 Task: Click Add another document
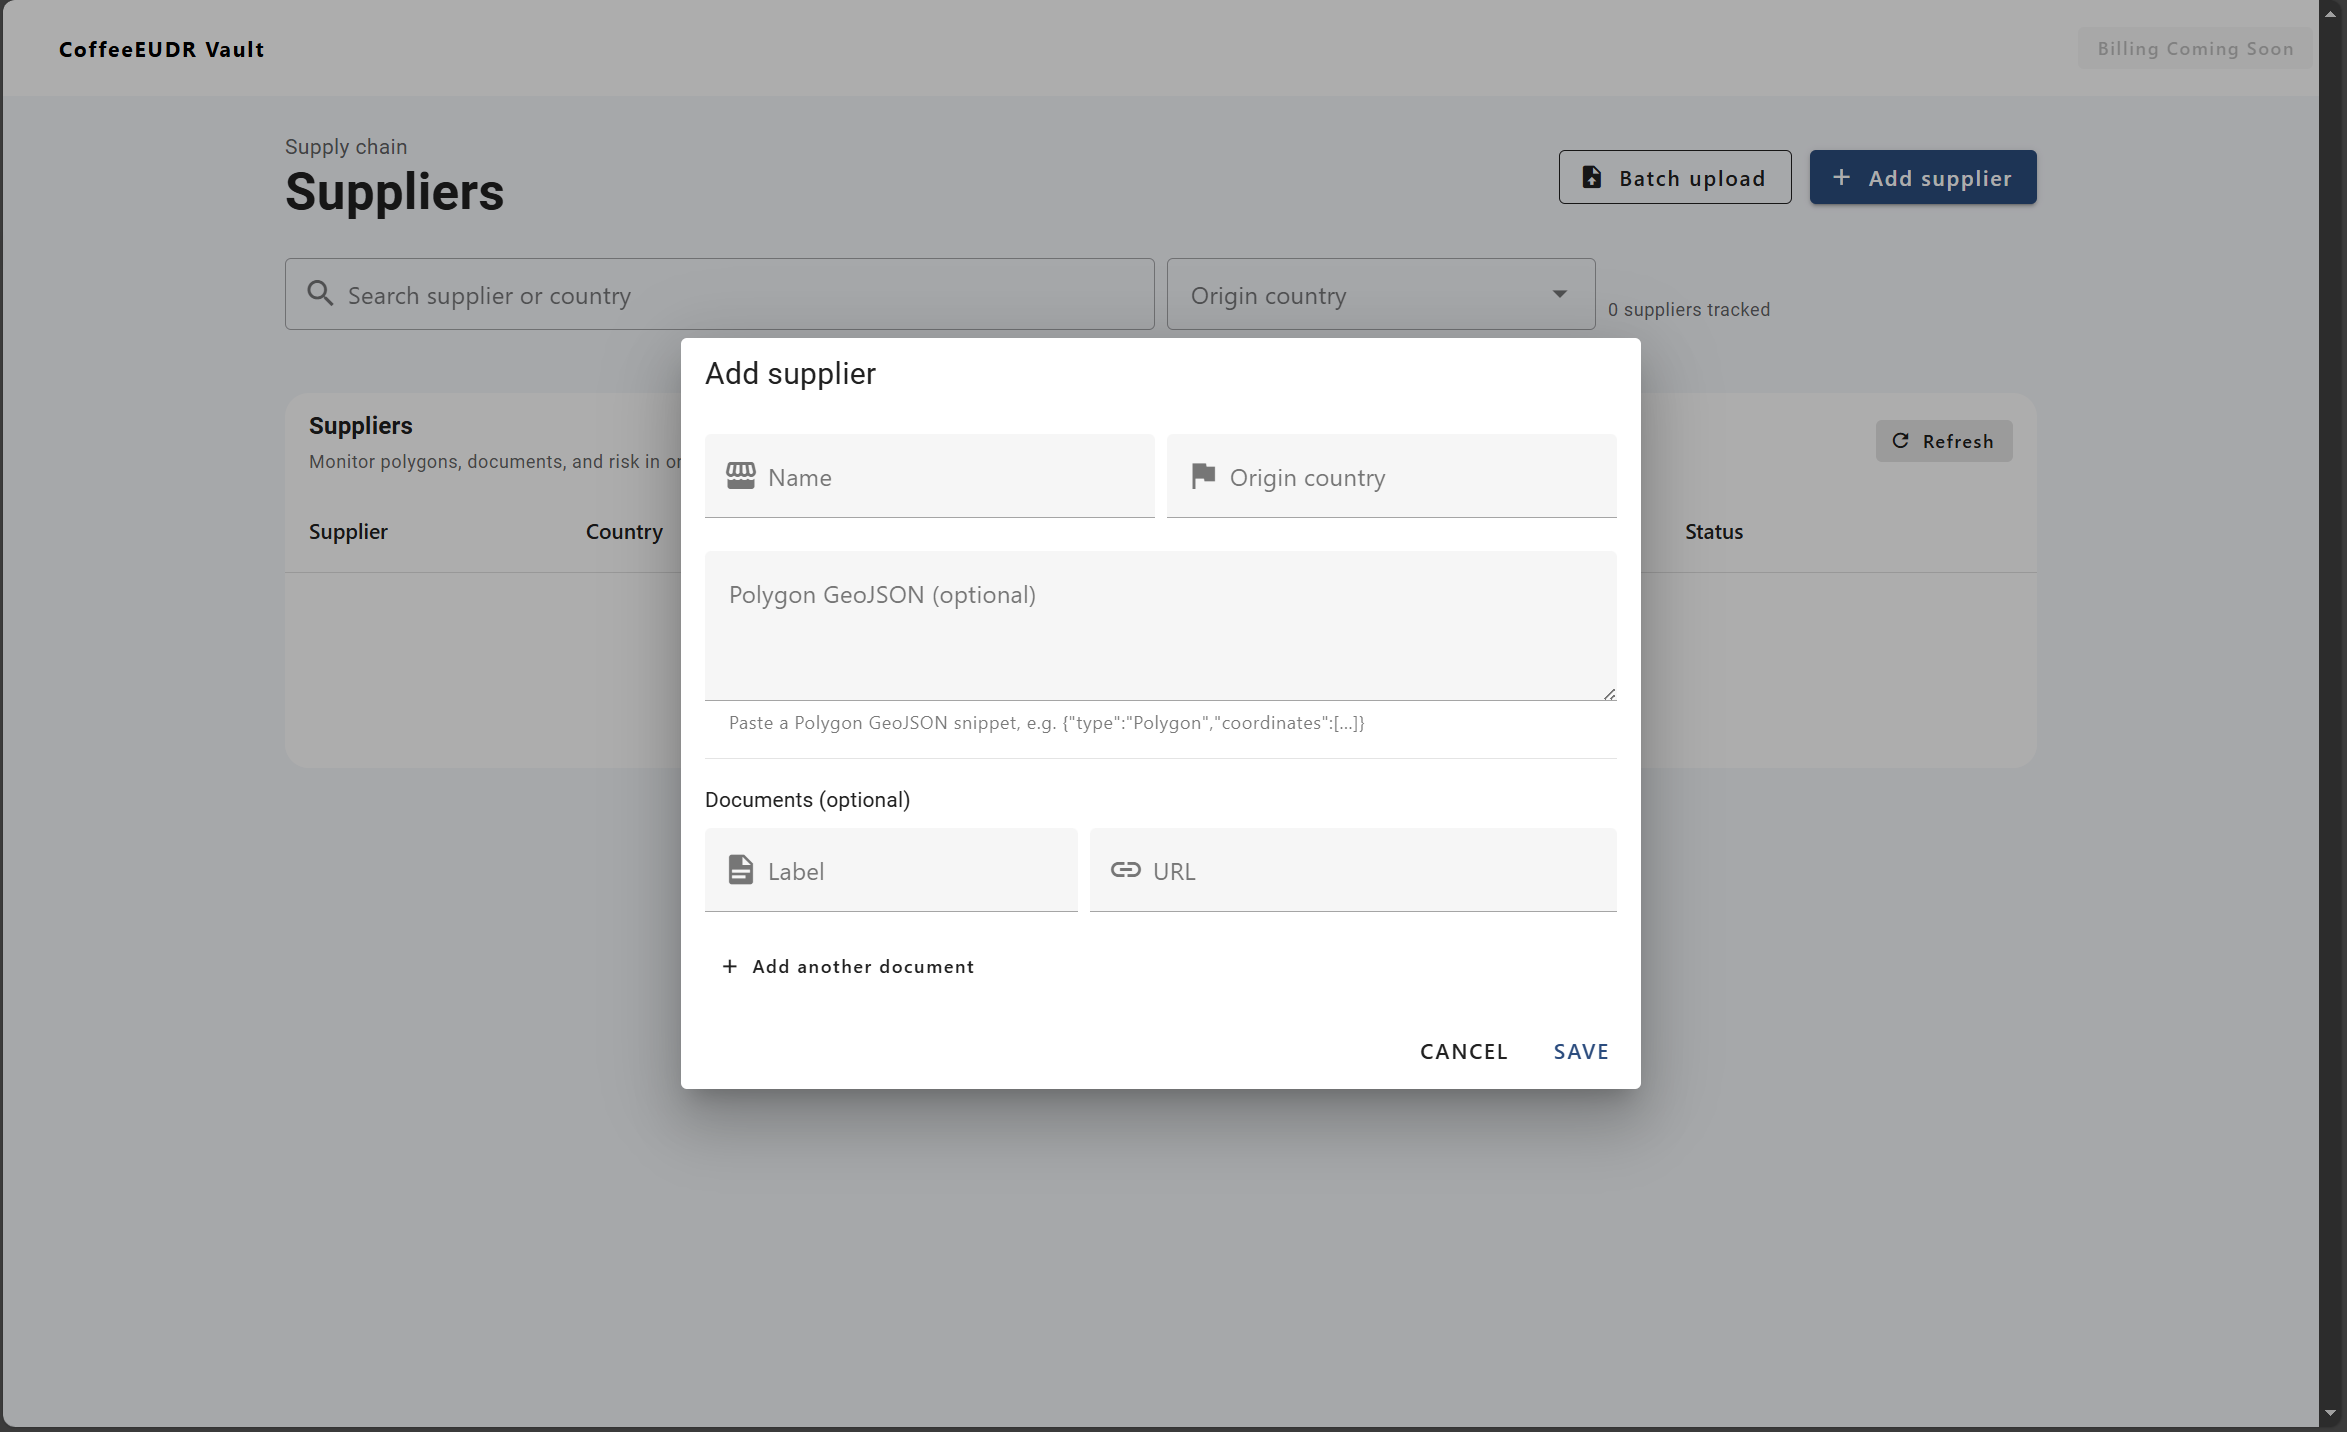tap(862, 966)
